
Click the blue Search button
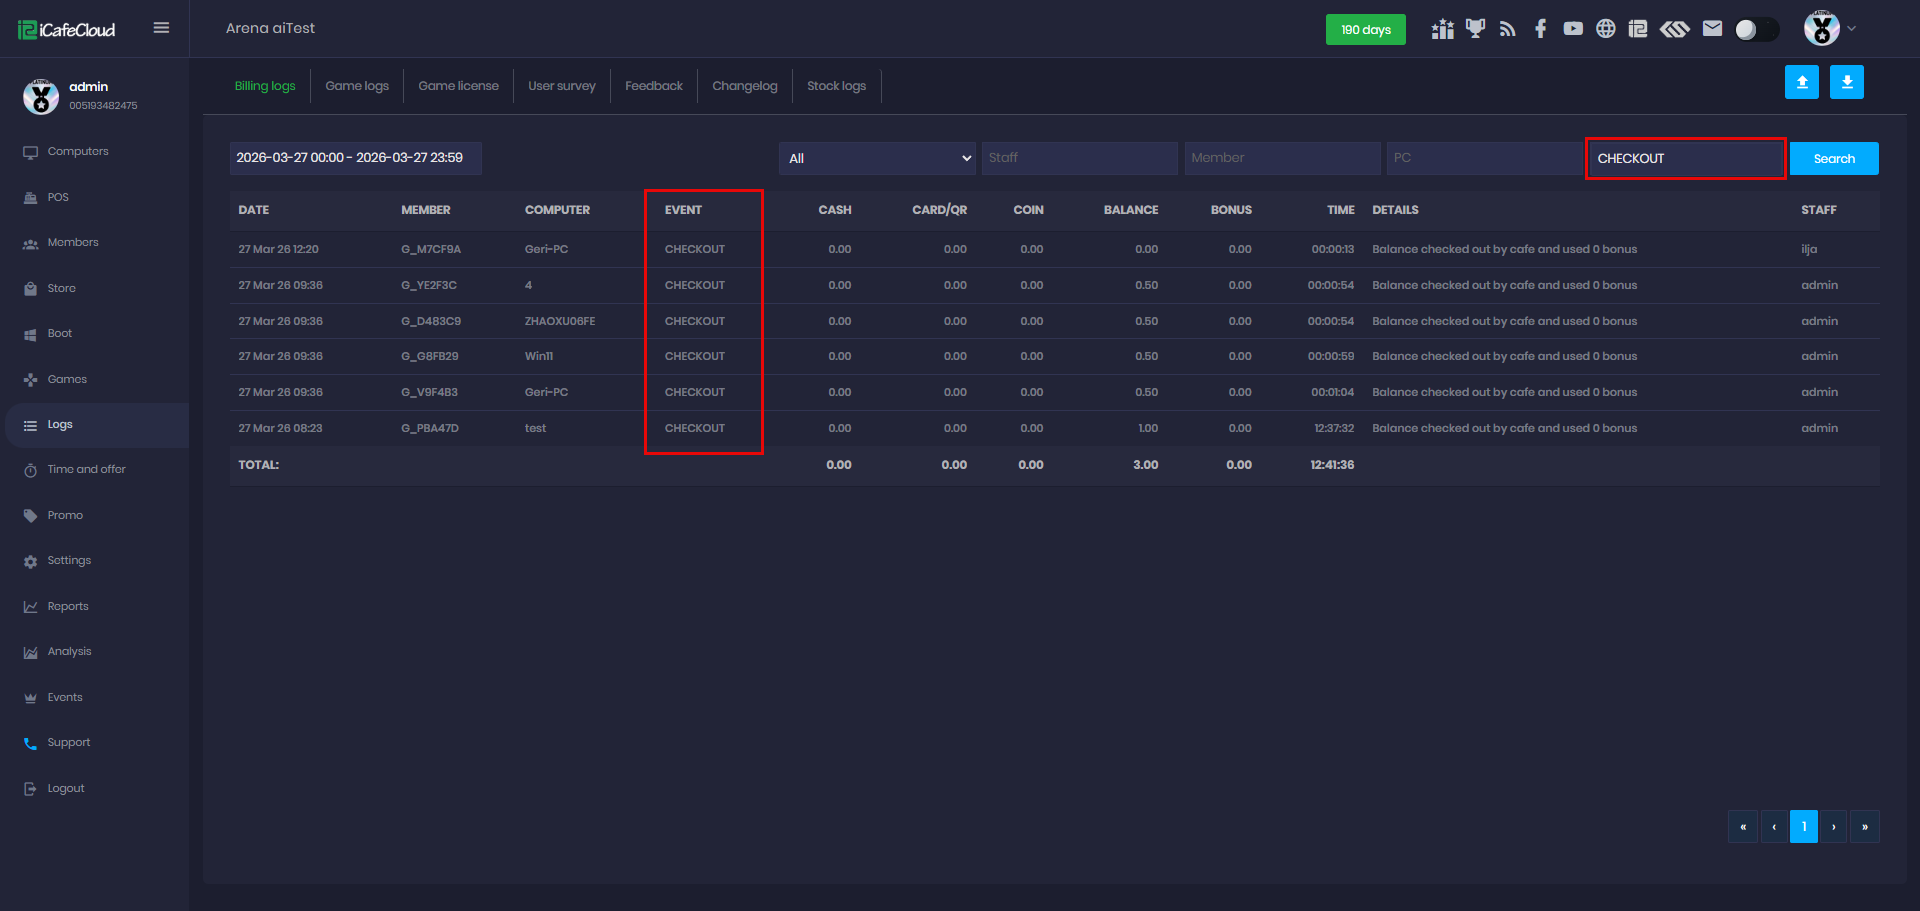coord(1833,159)
